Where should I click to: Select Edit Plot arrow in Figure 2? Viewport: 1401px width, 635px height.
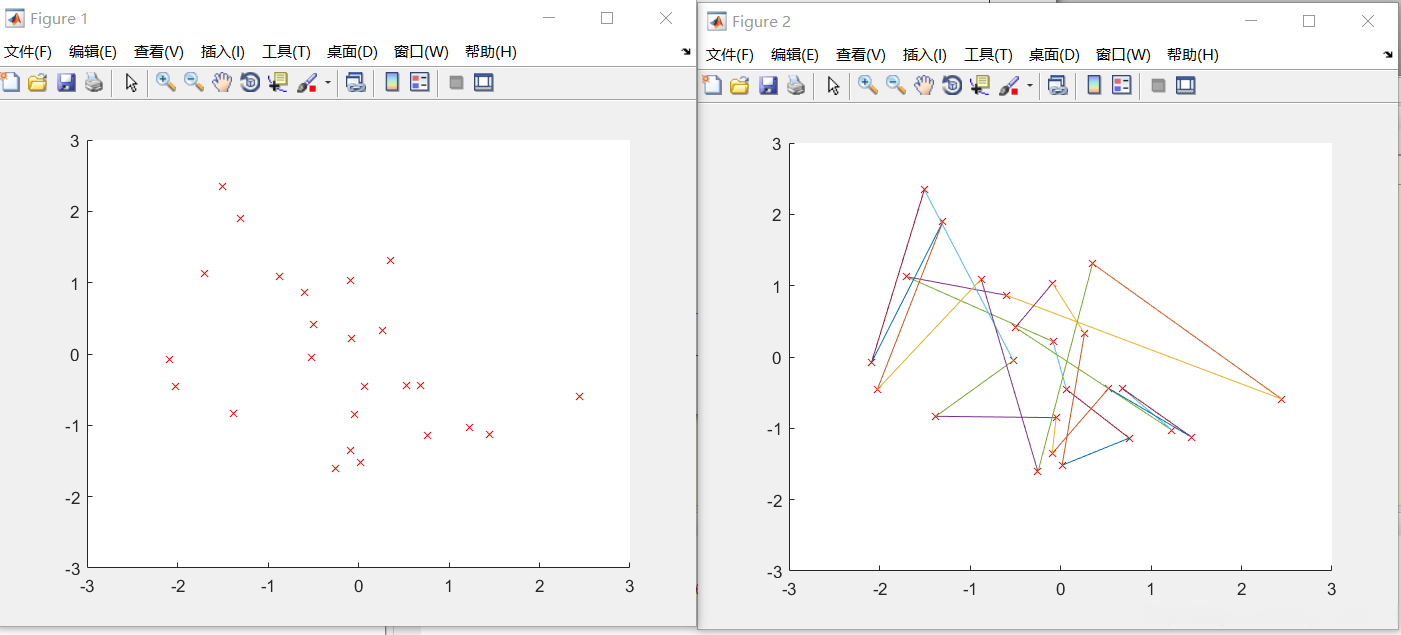(833, 86)
